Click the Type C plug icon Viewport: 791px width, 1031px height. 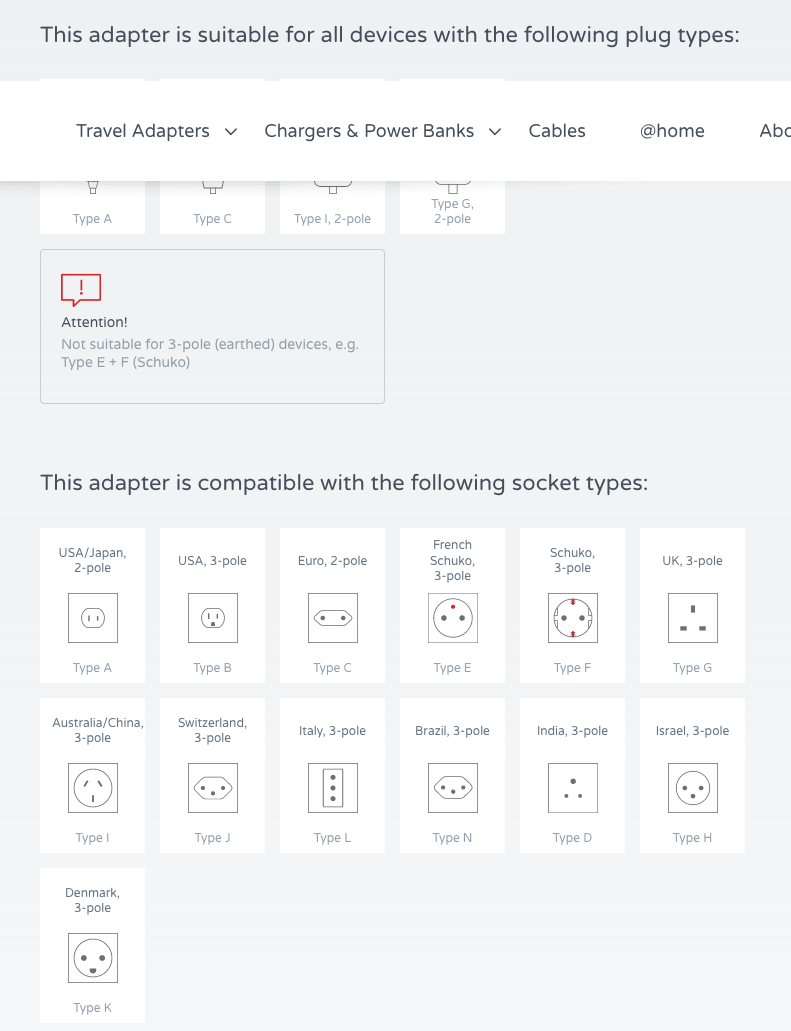[212, 187]
